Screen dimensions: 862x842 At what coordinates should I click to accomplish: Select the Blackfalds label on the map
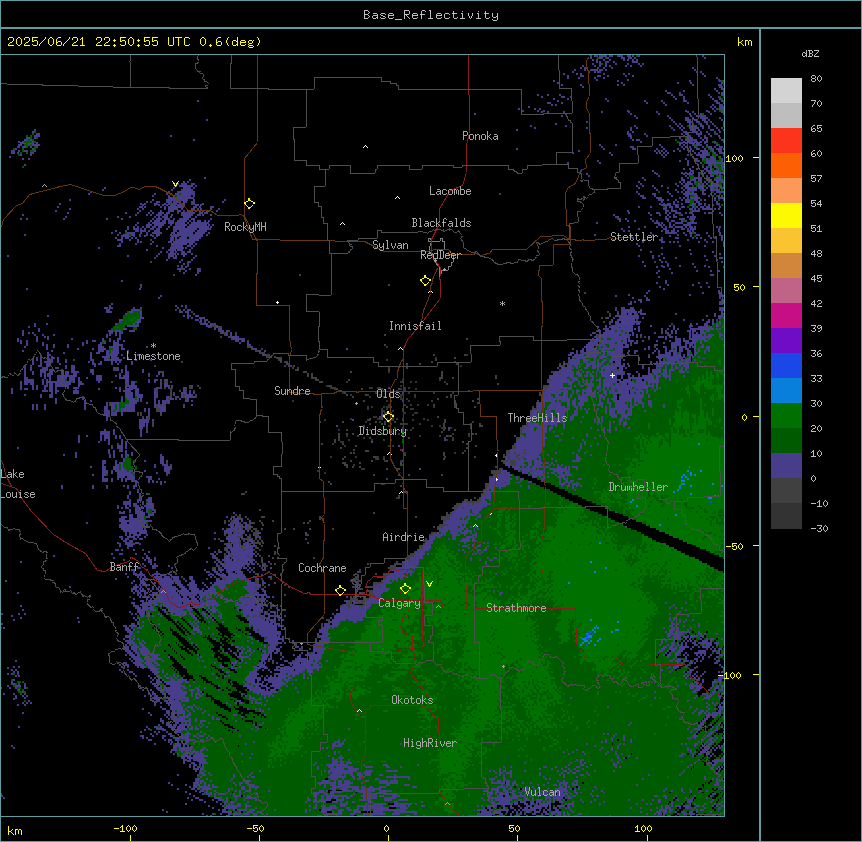(x=441, y=223)
